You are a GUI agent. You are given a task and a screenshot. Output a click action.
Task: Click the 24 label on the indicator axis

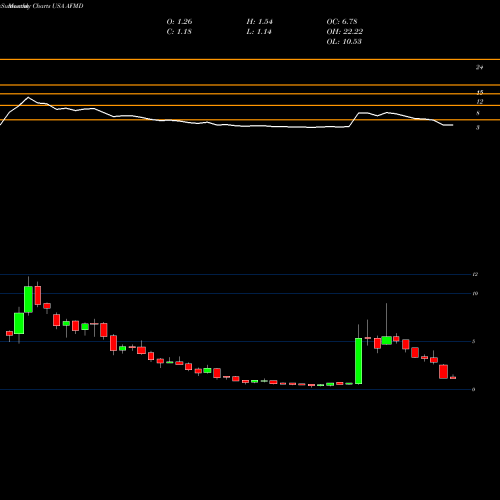tap(479, 67)
